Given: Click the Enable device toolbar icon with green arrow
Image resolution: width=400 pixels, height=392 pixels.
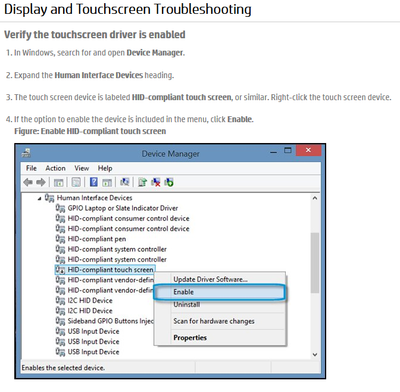Looking at the screenshot, I should click(x=169, y=182).
